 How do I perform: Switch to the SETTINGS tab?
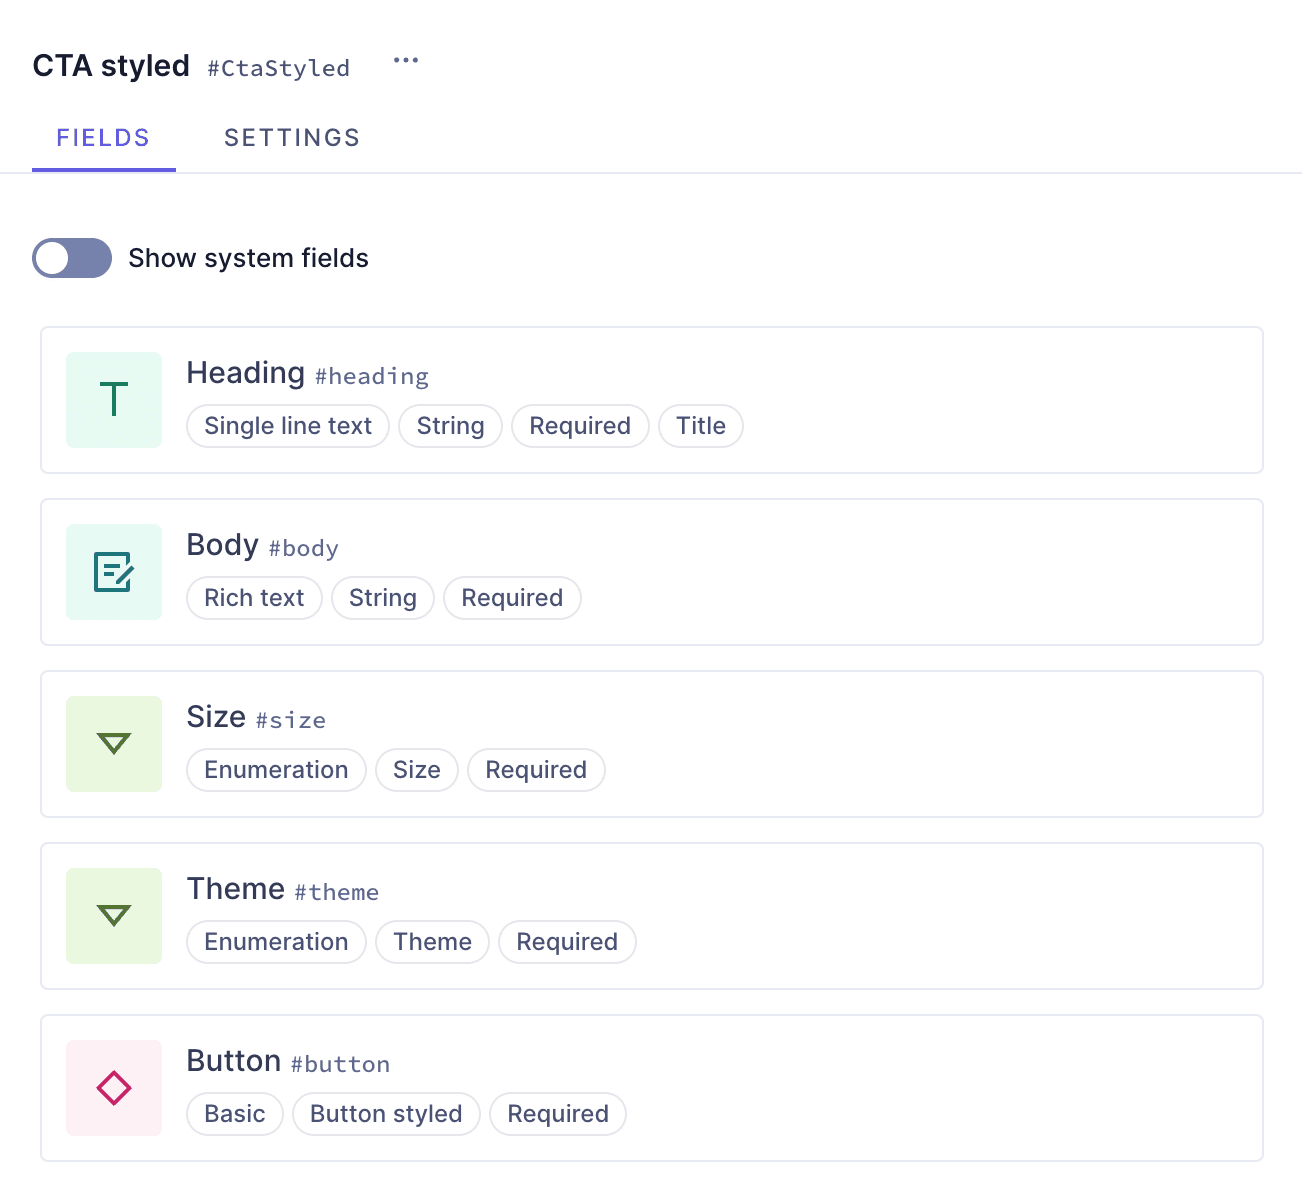291,137
